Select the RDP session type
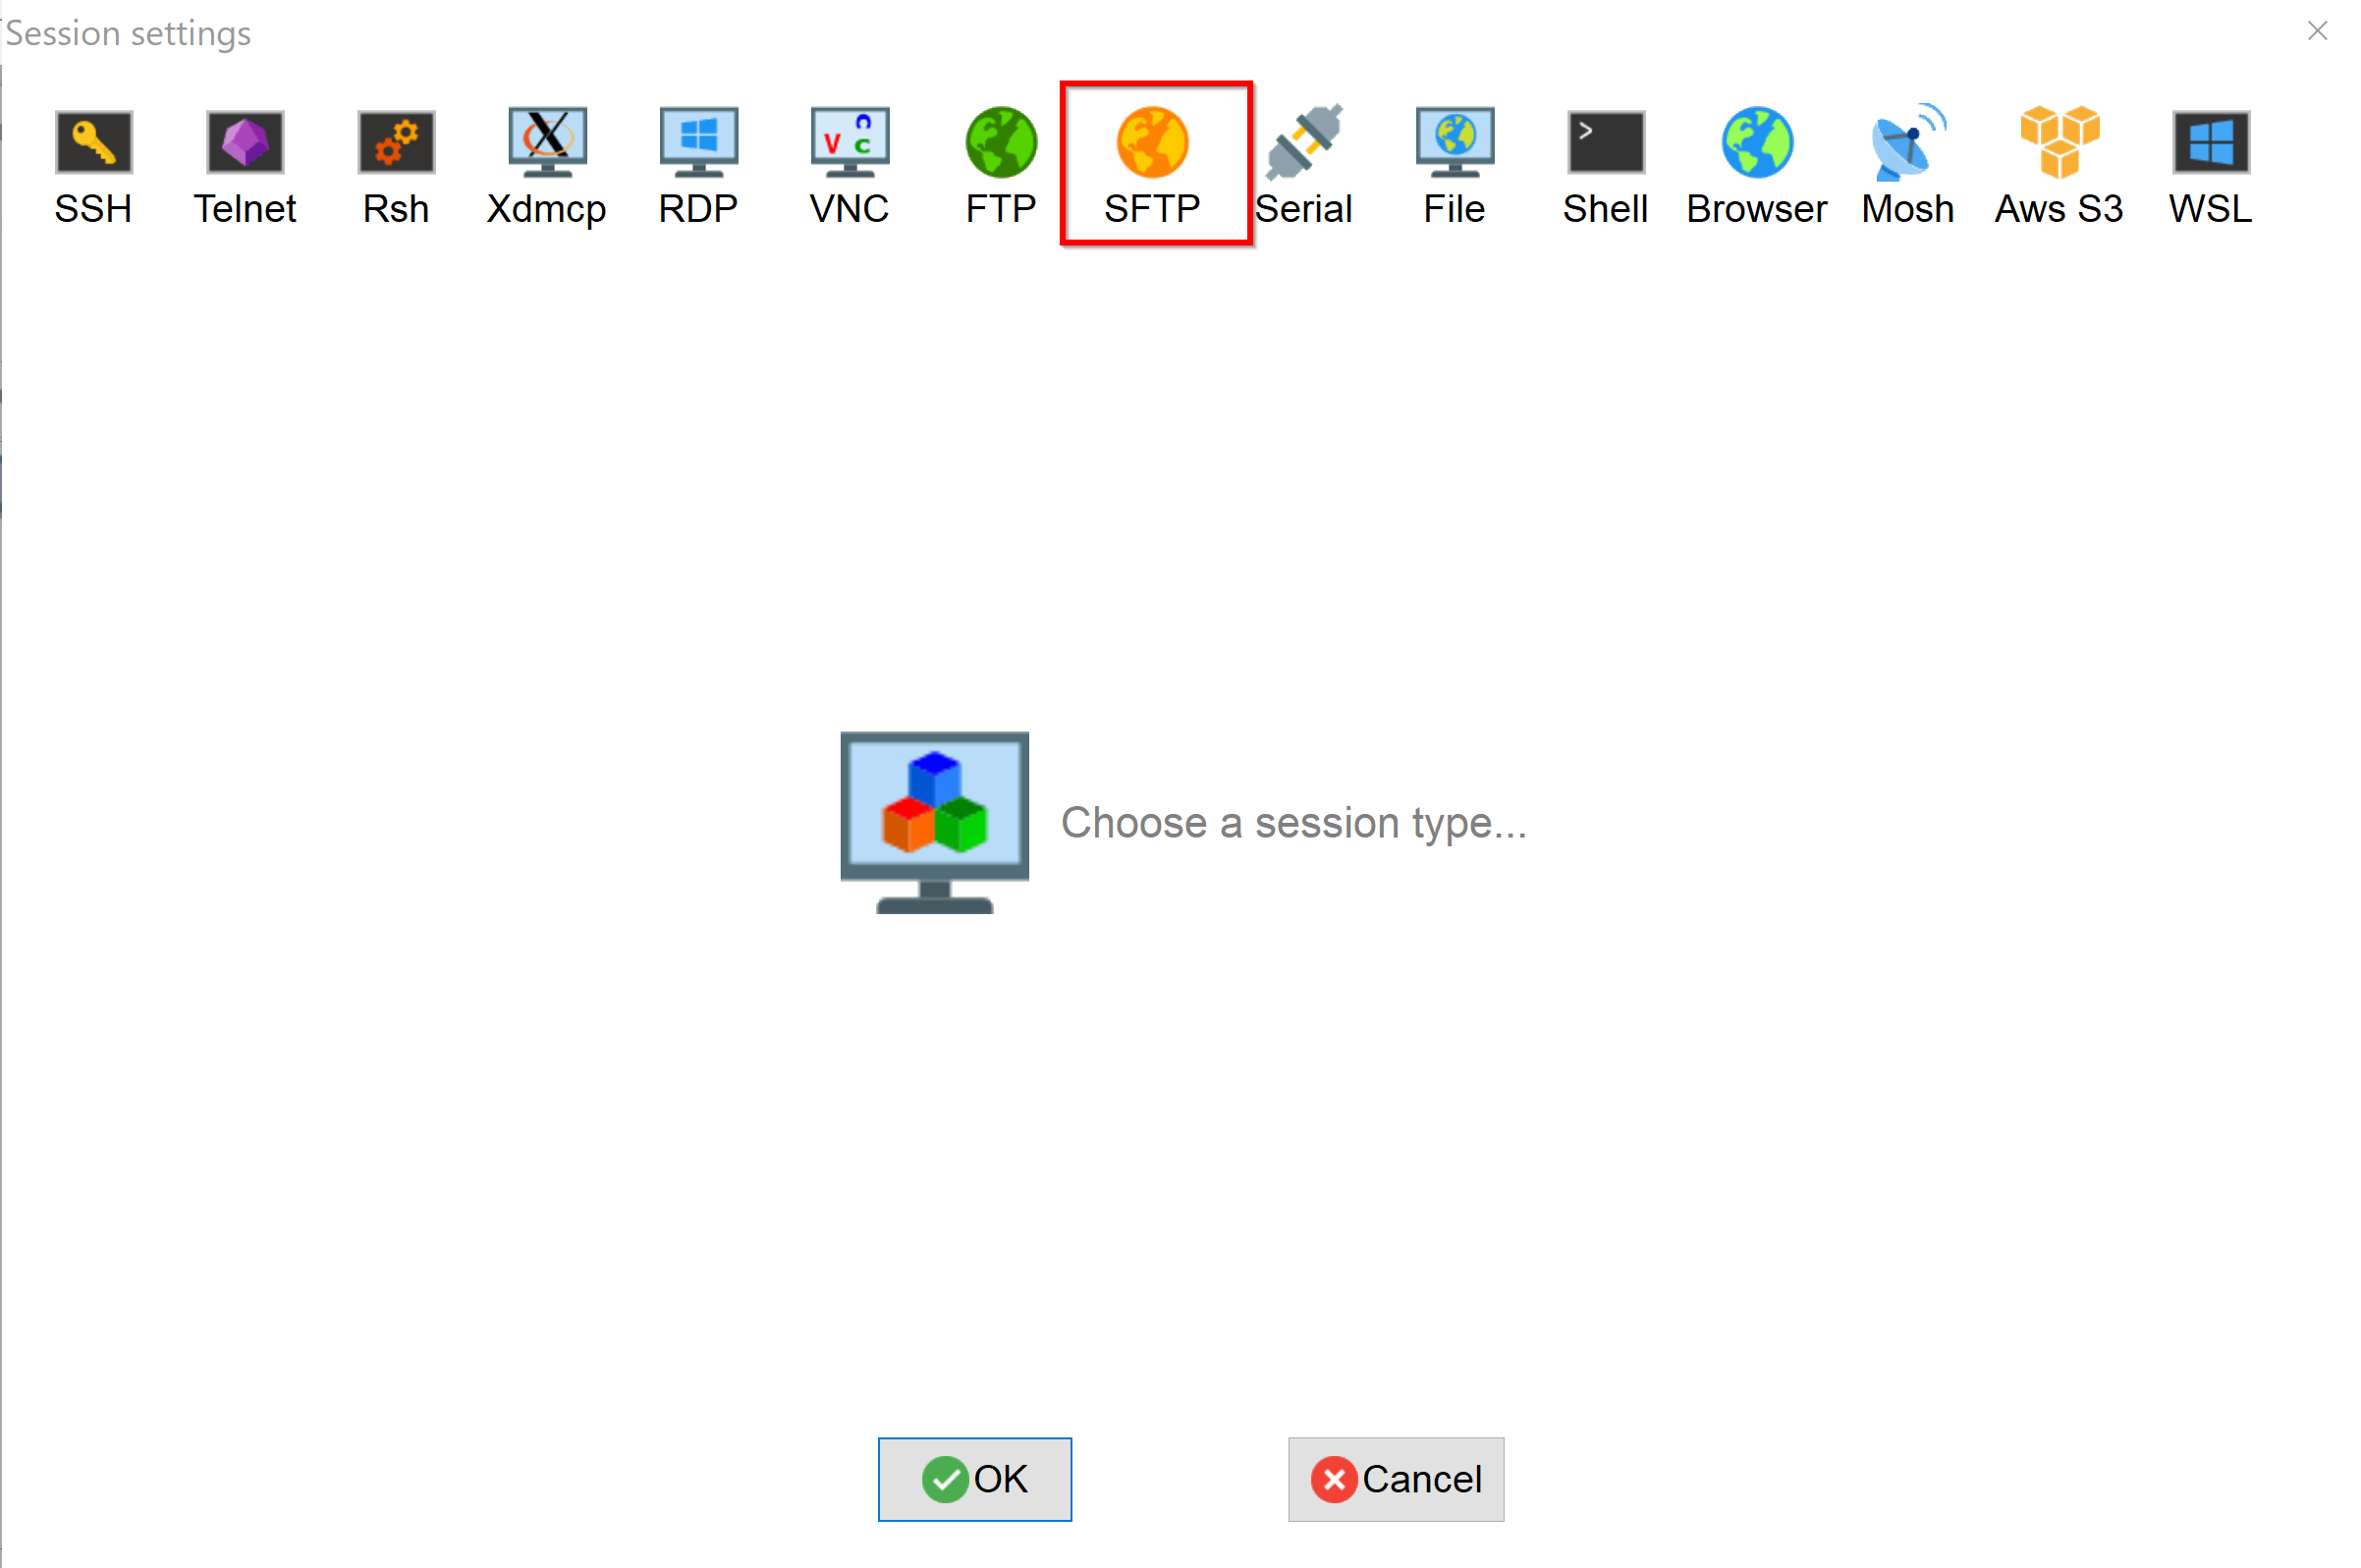The image size is (2361, 1568). pyautogui.click(x=698, y=156)
